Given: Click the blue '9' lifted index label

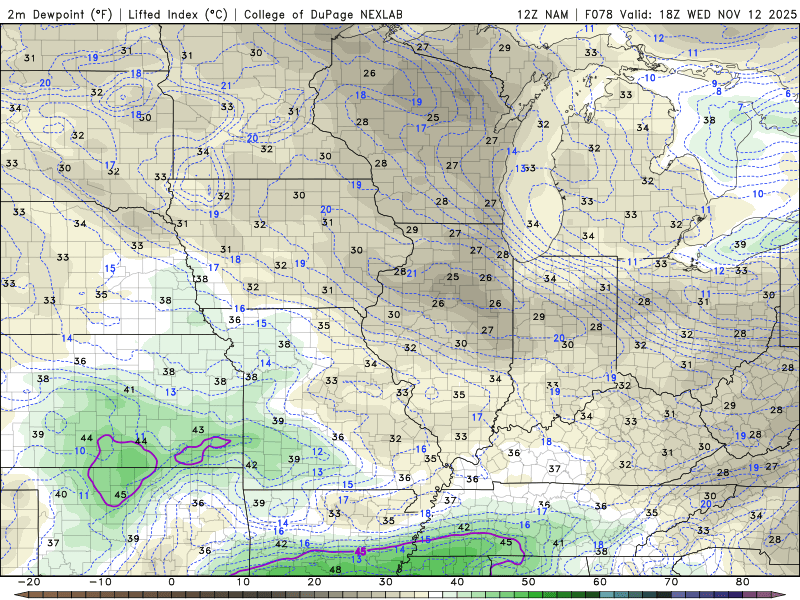Looking at the screenshot, I should point(714,84).
